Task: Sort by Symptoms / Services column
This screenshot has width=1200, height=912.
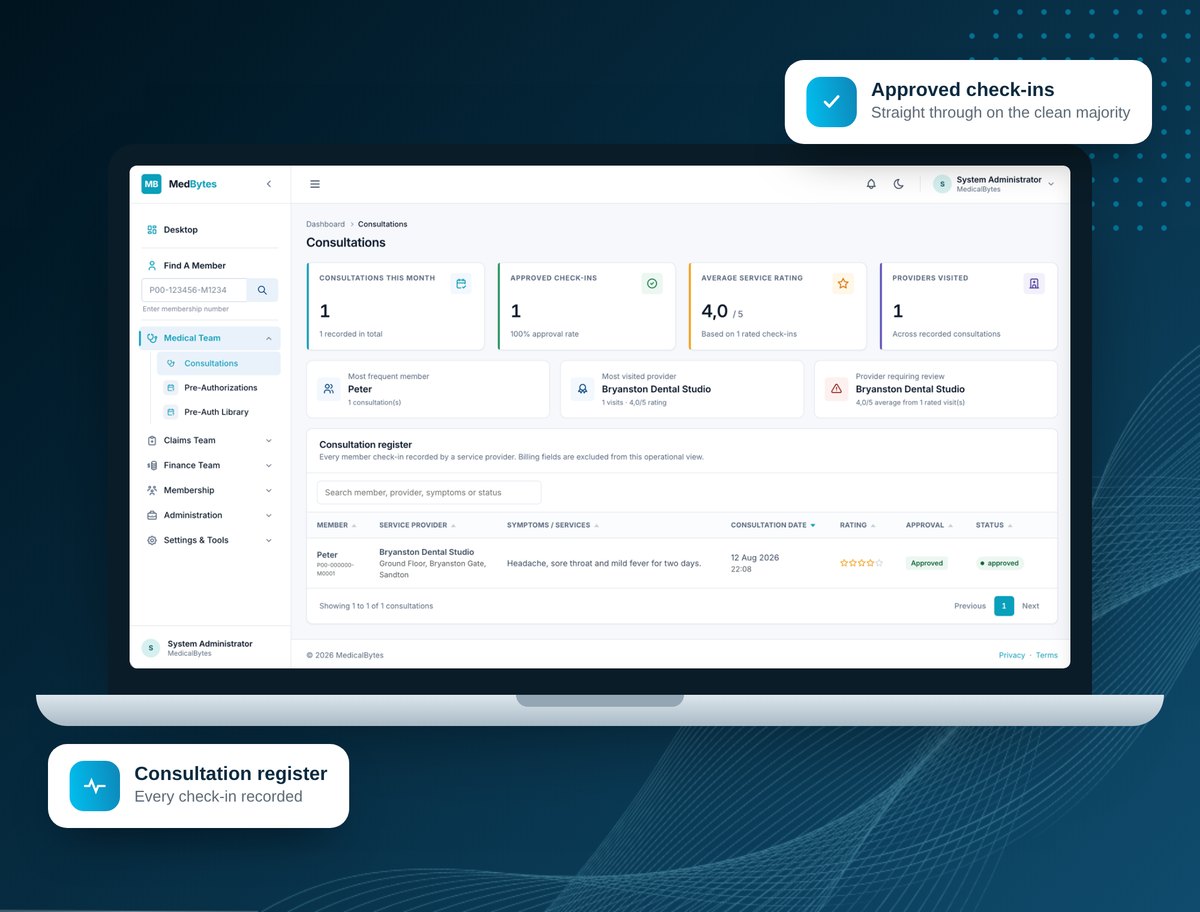Action: click(551, 525)
